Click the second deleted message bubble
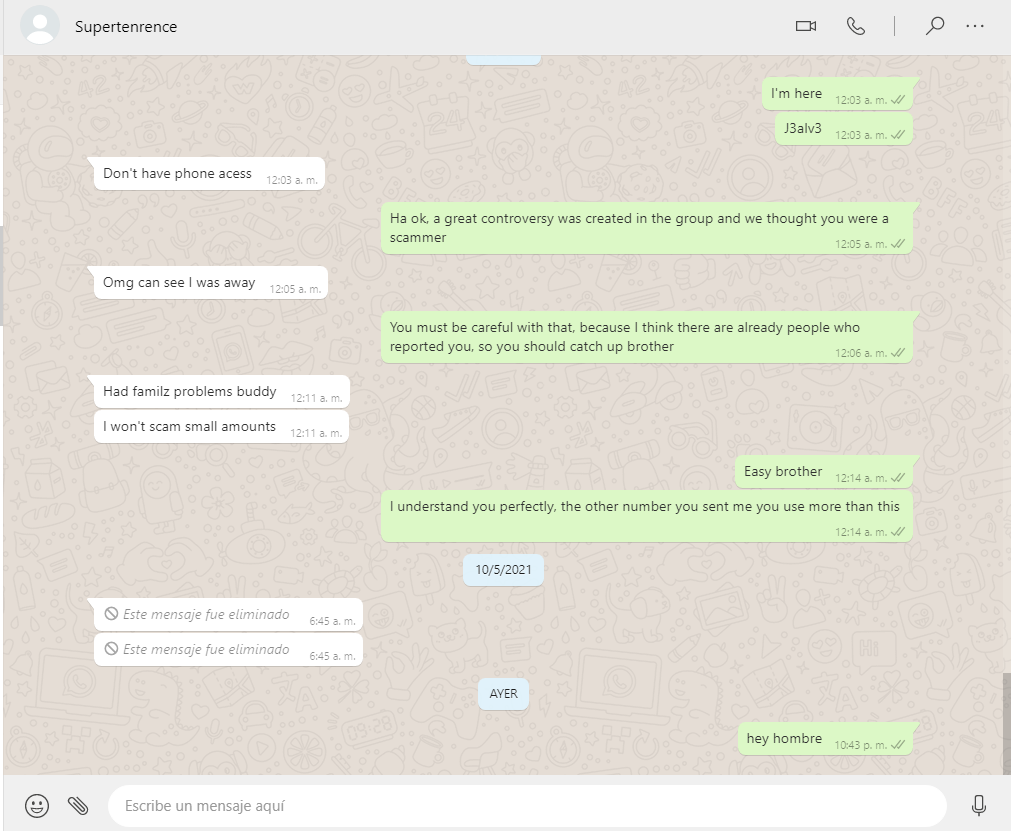This screenshot has height=831, width=1011. (228, 650)
